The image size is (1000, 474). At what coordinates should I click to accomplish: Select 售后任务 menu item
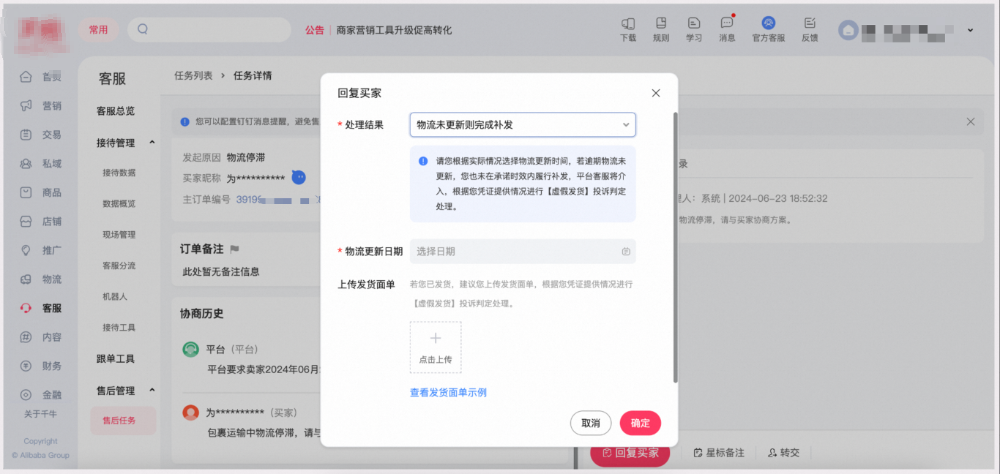click(123, 420)
